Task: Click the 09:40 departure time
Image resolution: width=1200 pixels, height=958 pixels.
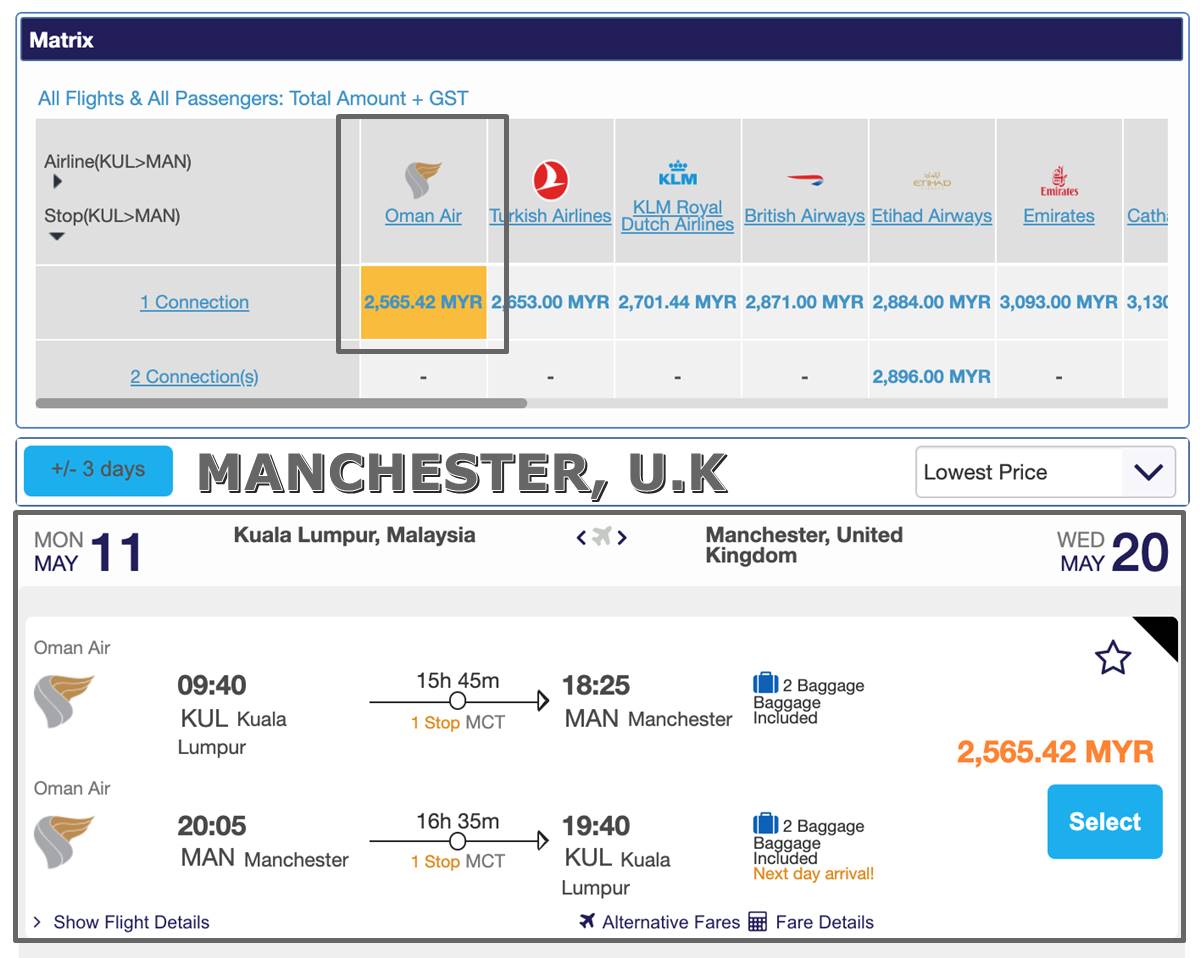Action: pyautogui.click(x=212, y=686)
